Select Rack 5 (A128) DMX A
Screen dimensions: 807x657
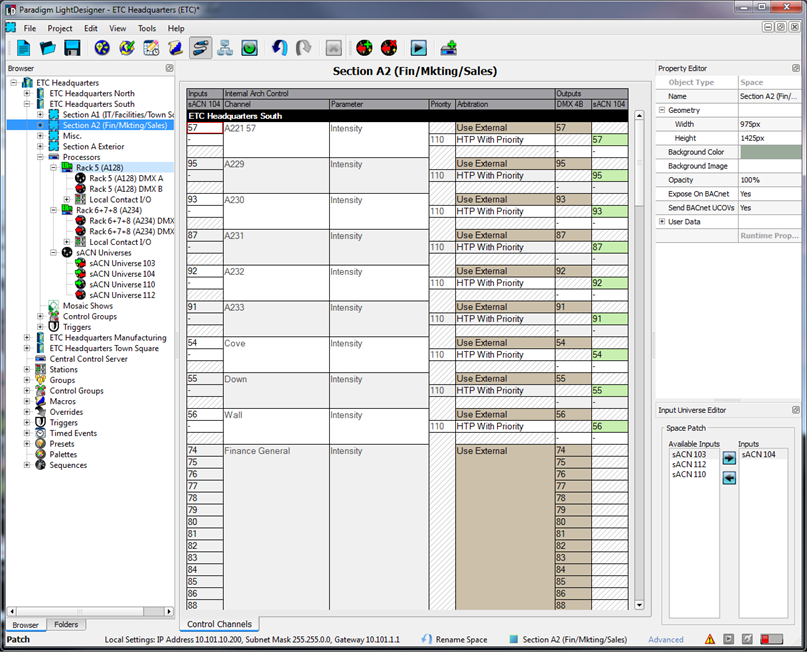(x=126, y=178)
